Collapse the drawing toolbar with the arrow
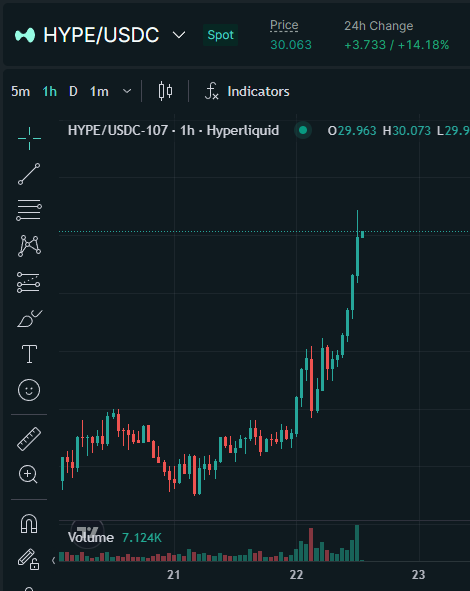Image resolution: width=470 pixels, height=591 pixels. pos(54,560)
